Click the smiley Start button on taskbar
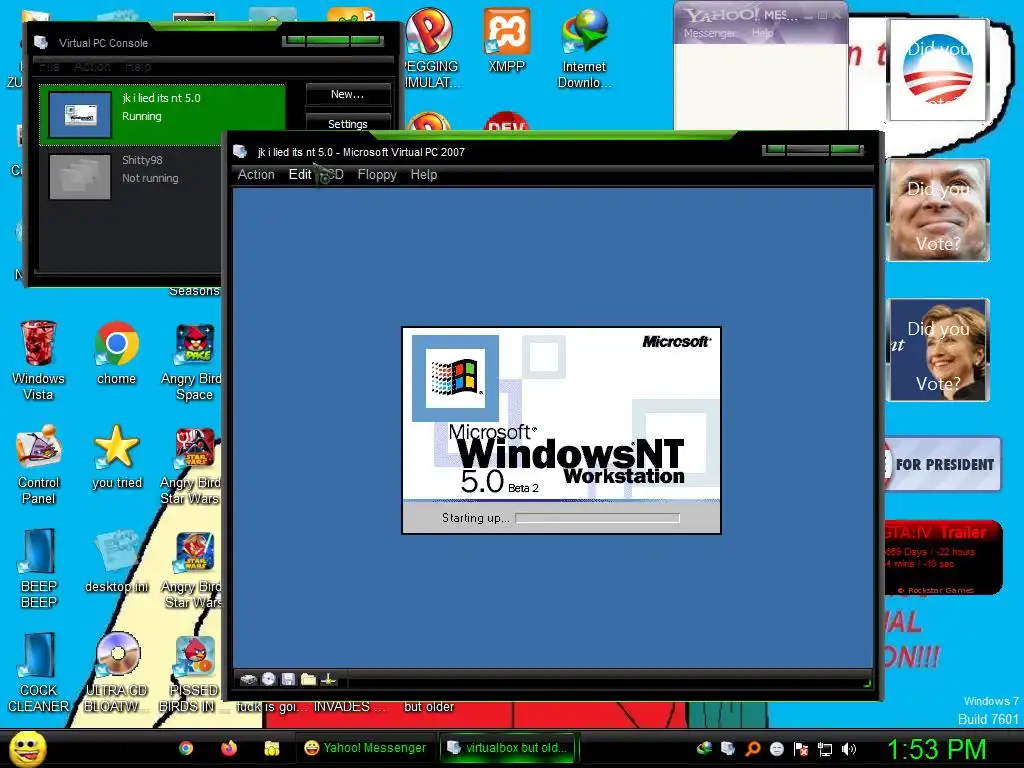1024x768 pixels. [x=28, y=748]
